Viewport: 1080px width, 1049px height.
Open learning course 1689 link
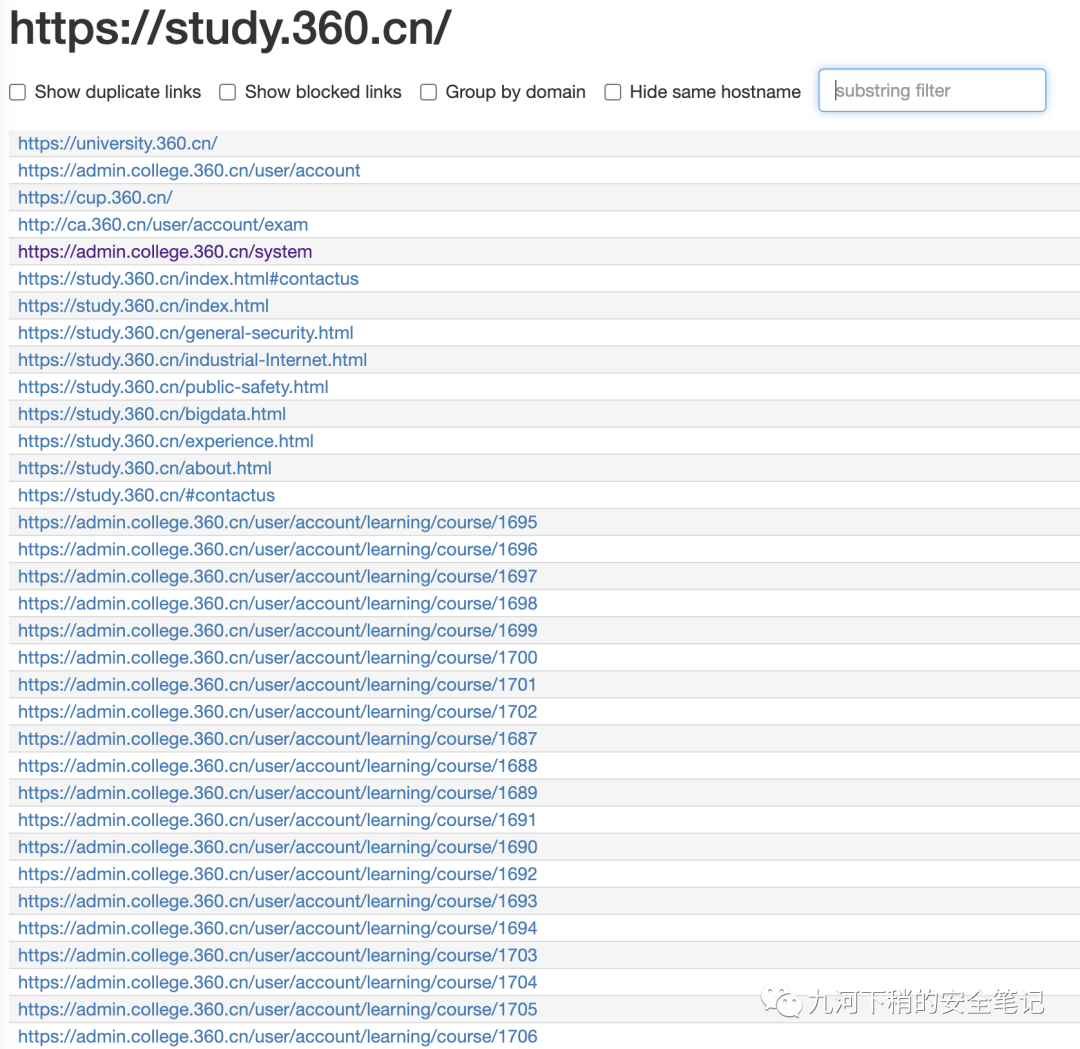(x=278, y=793)
